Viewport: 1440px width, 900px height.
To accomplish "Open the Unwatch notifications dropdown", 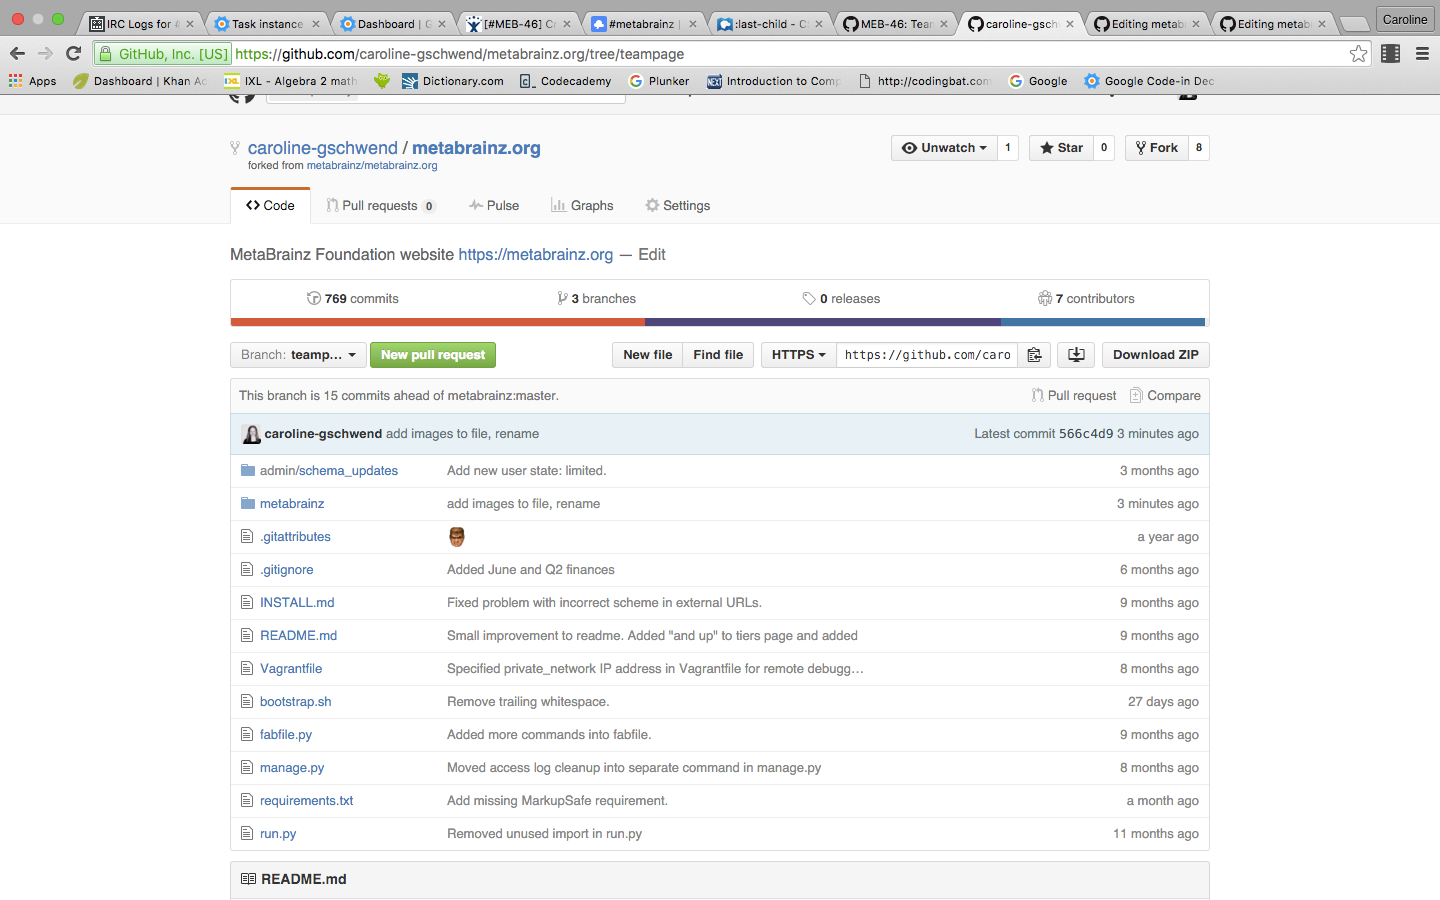I will [x=944, y=148].
